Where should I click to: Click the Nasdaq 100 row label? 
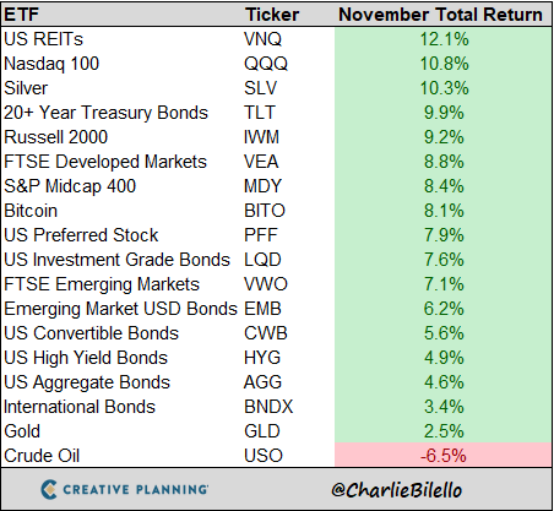click(52, 64)
